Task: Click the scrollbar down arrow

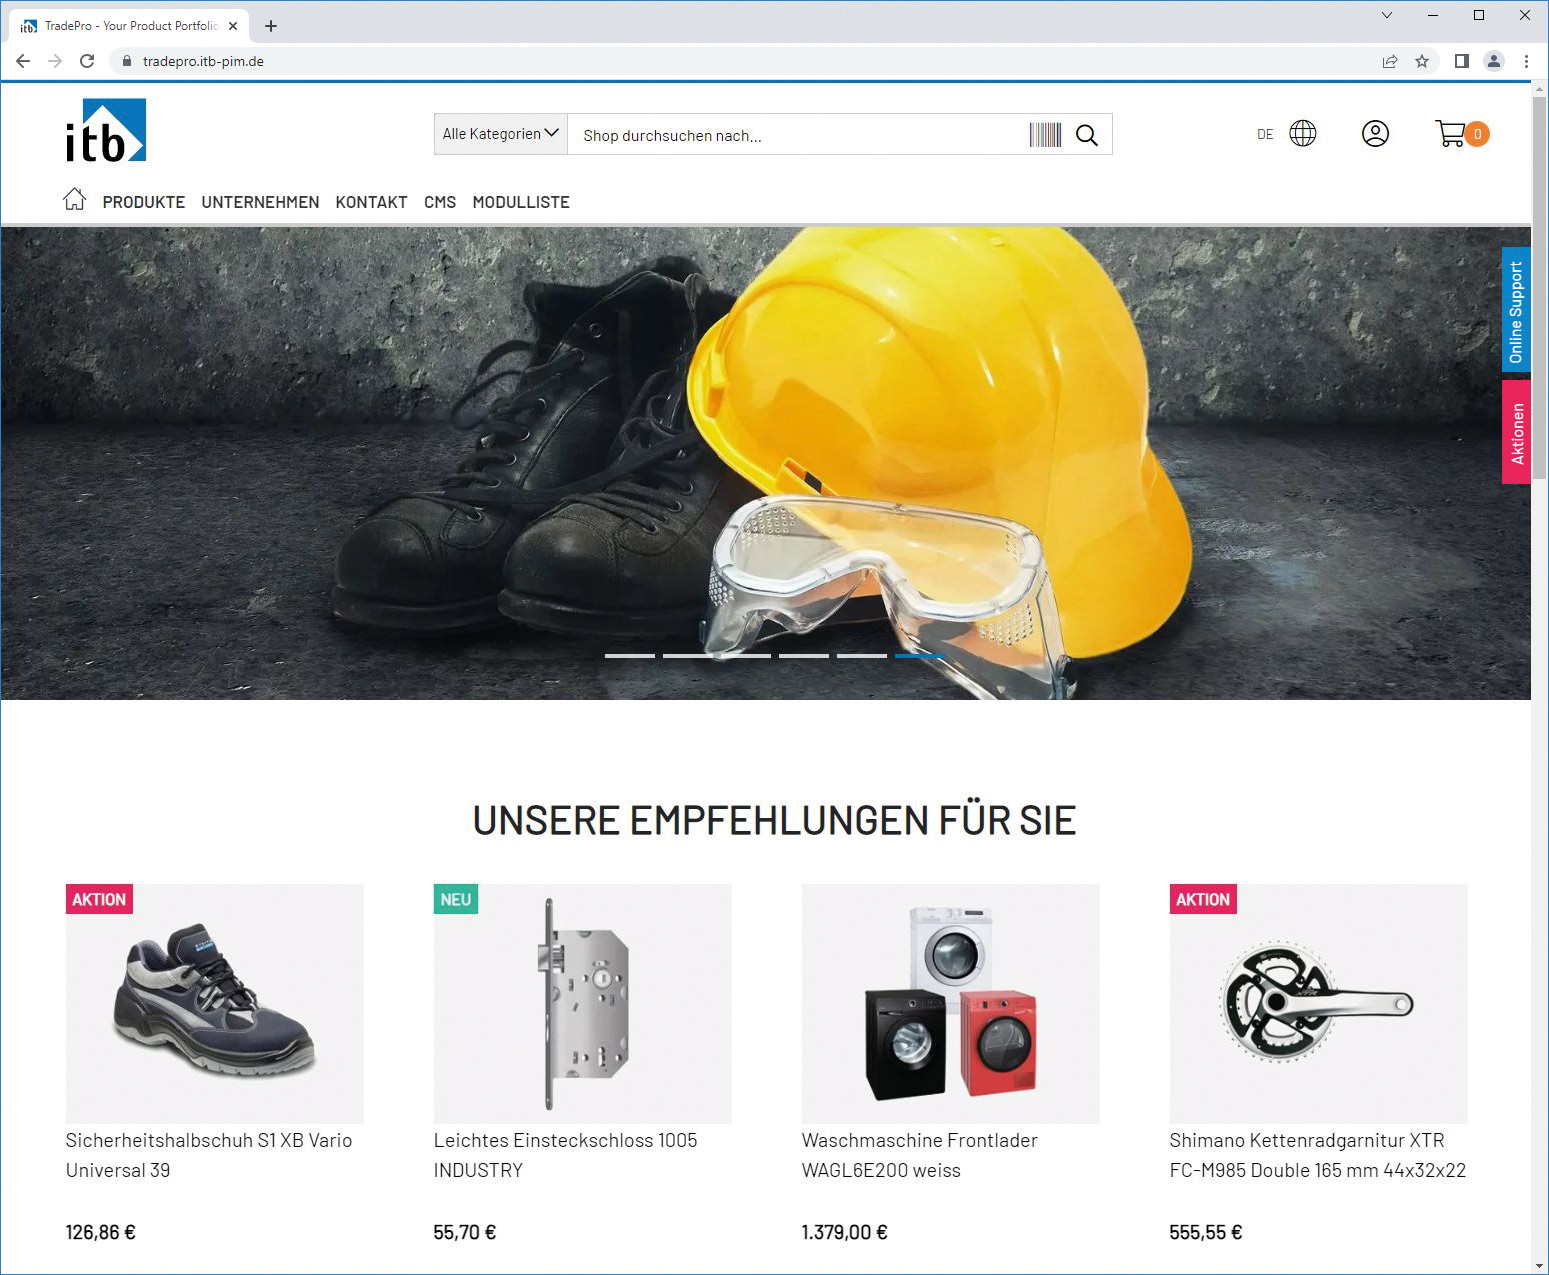Action: [1540, 1266]
